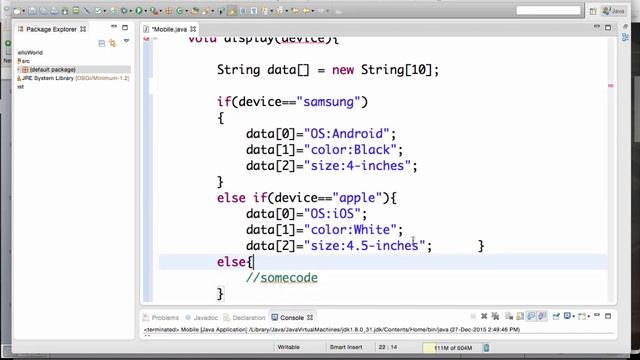The height and width of the screenshot is (360, 640).
Task: Select the Java perspective button
Action: click(613, 11)
